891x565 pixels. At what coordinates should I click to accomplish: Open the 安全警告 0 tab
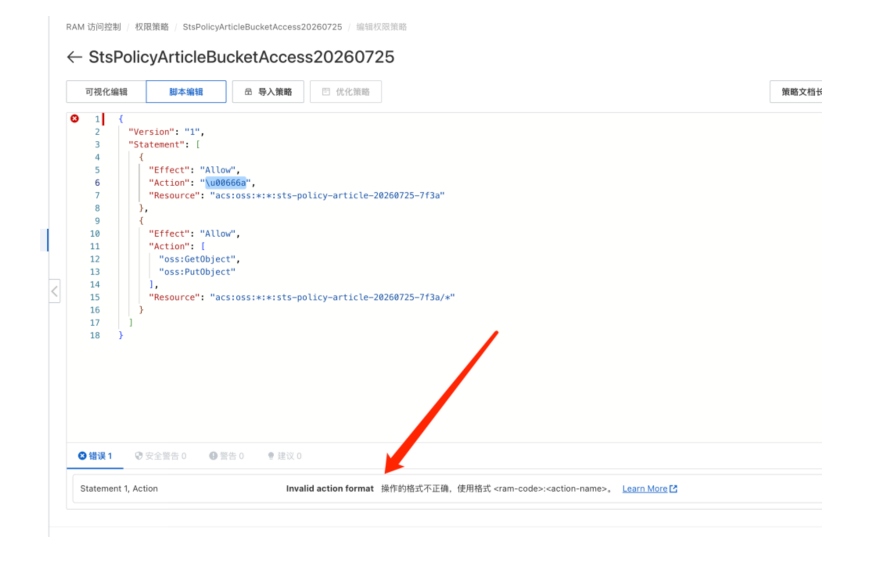click(161, 456)
